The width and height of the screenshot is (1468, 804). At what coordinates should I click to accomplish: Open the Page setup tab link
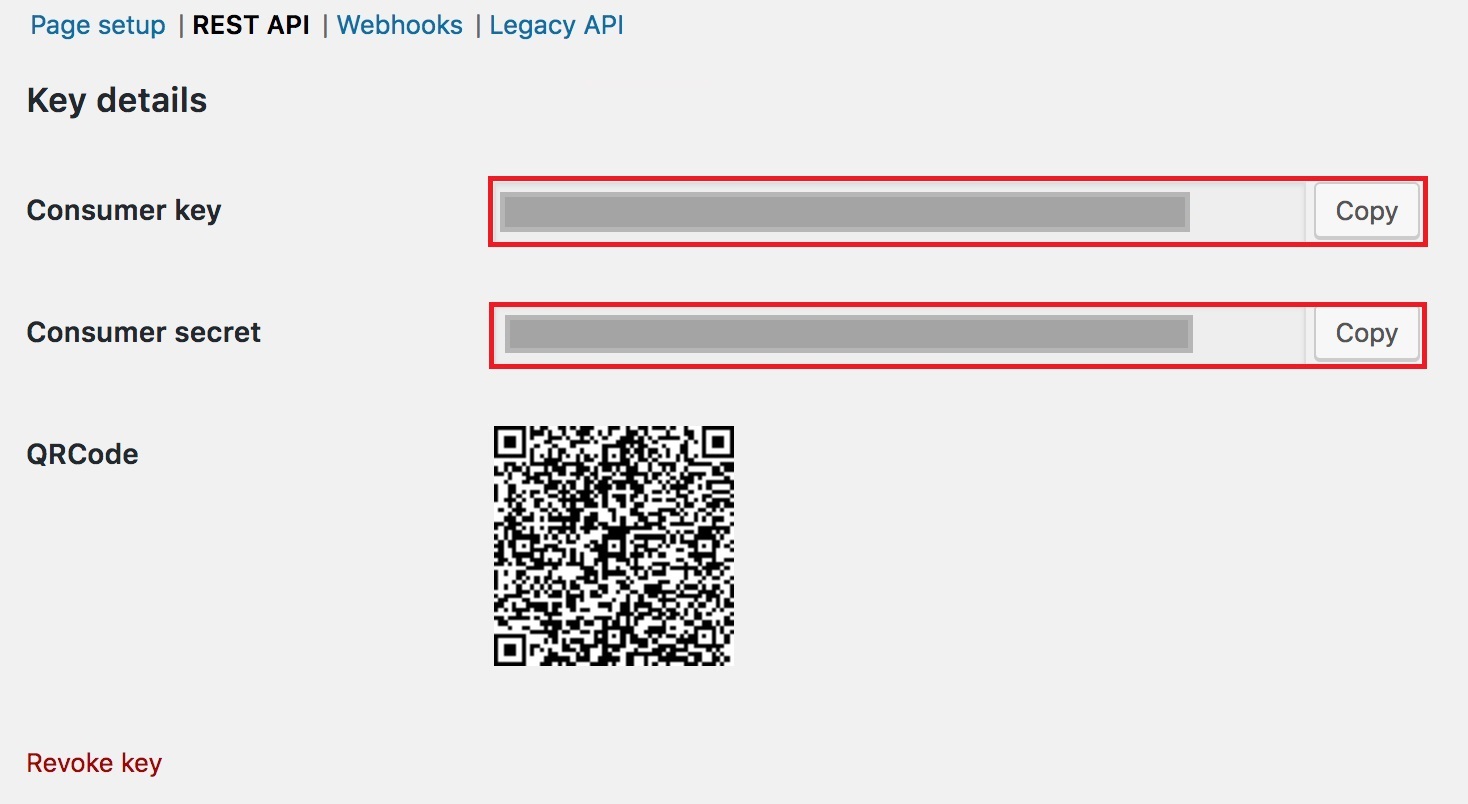pyautogui.click(x=98, y=25)
